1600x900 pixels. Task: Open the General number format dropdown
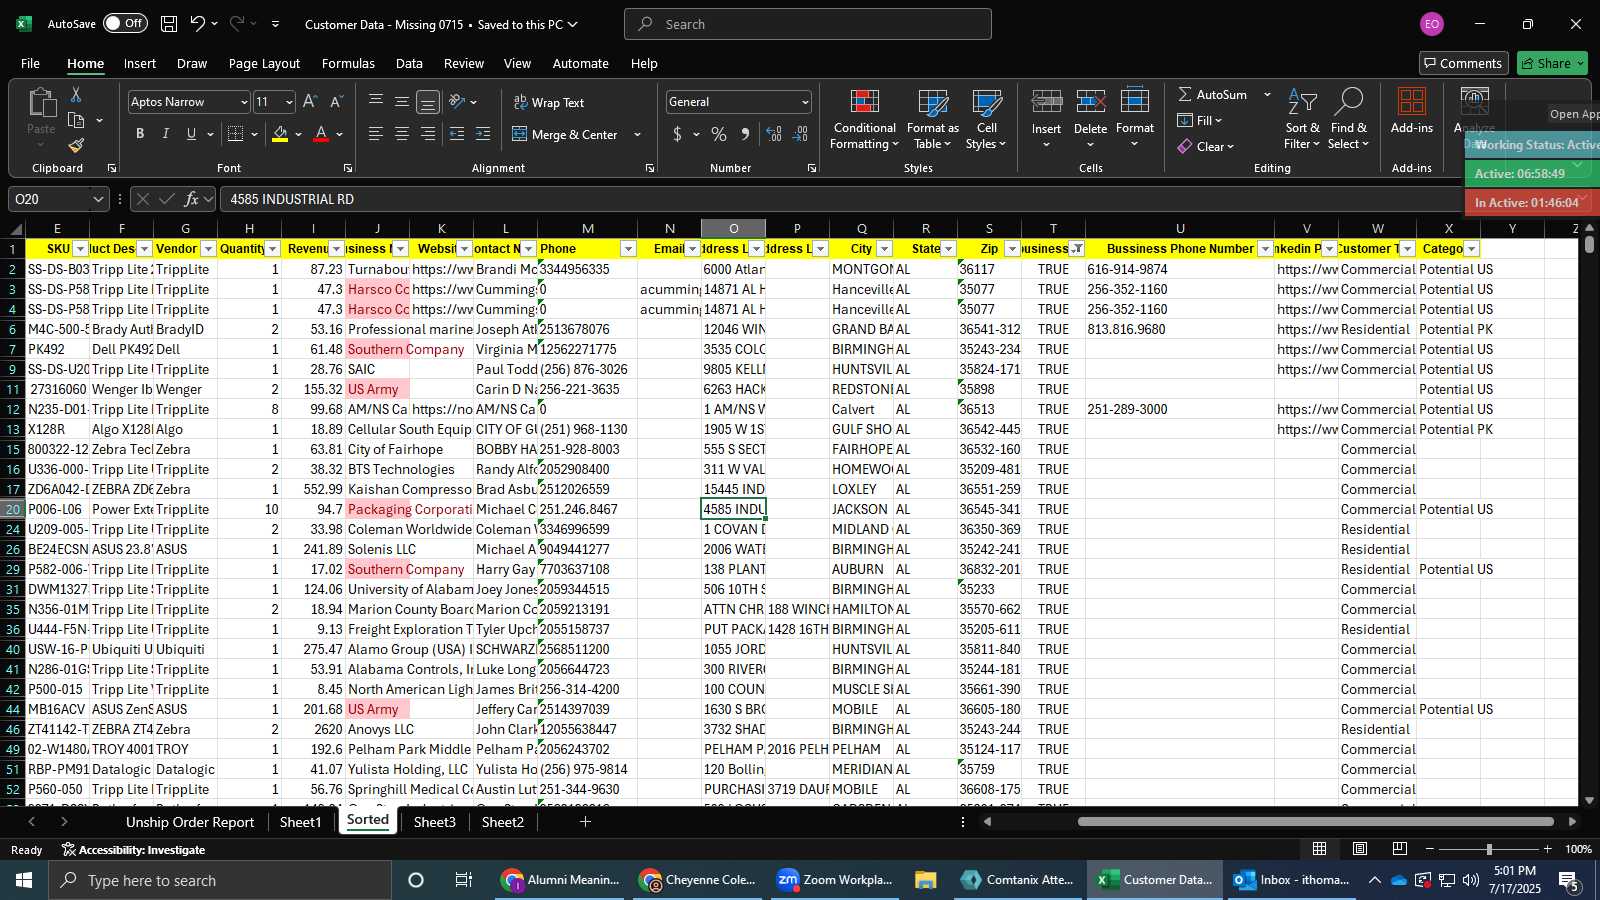804,102
